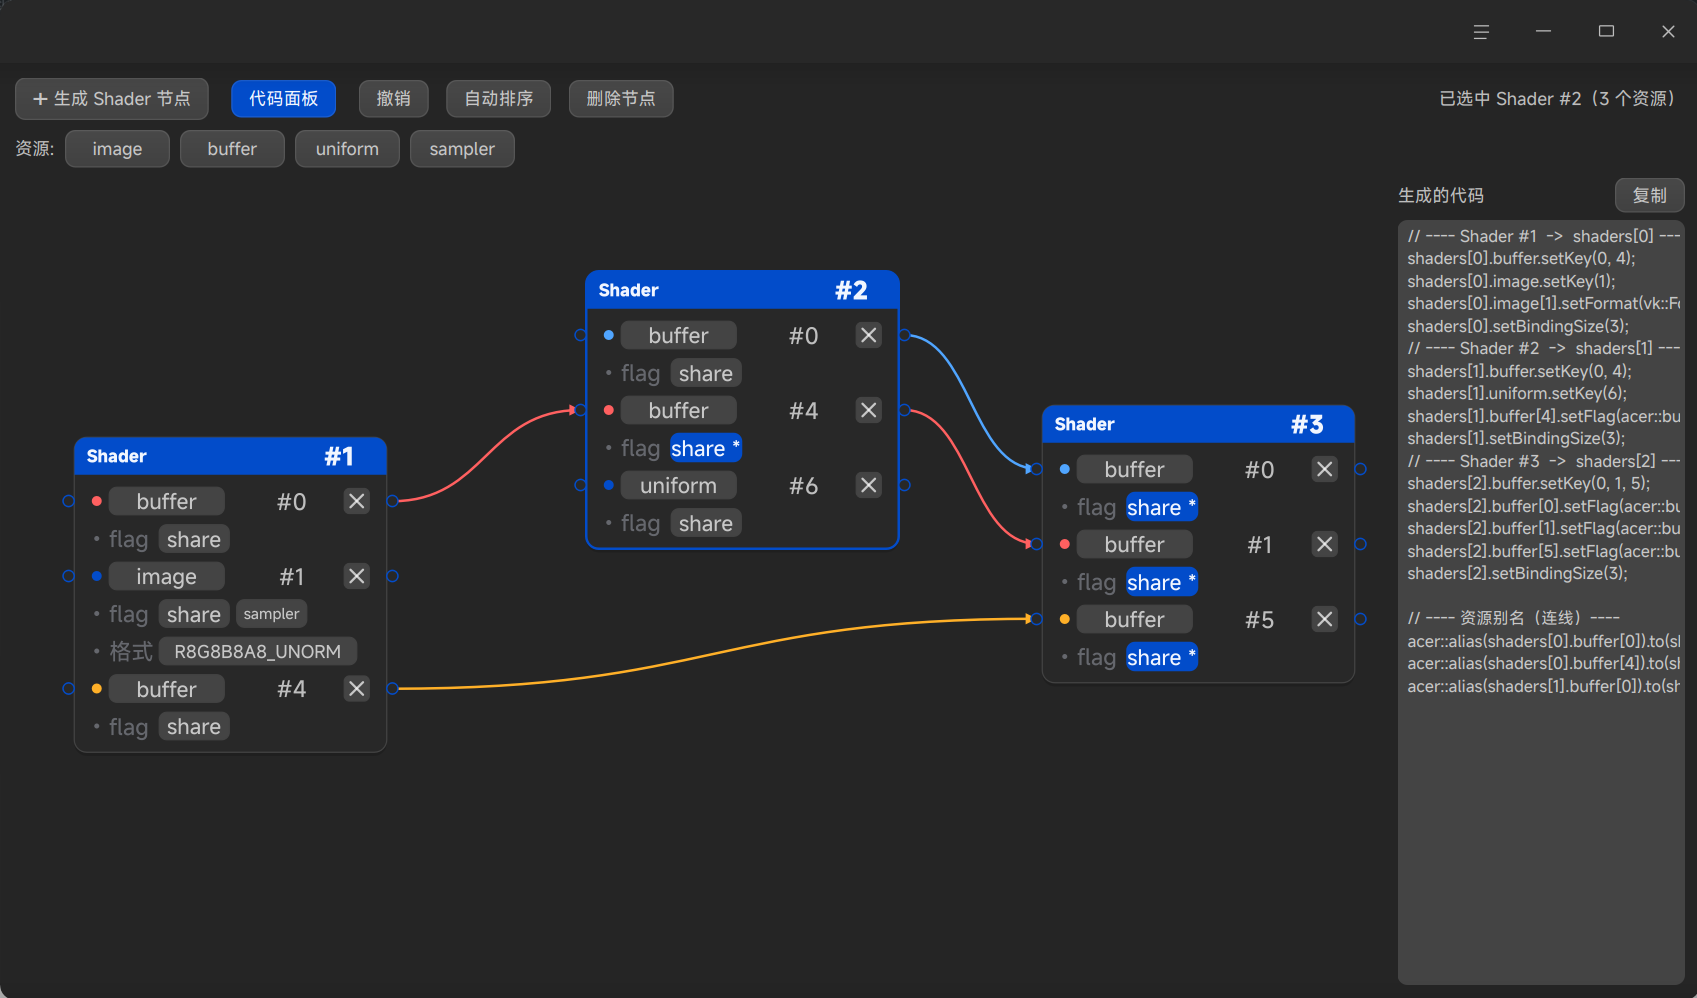
Task: Click input port of Shader #1 buffer #0
Action: [x=68, y=501]
